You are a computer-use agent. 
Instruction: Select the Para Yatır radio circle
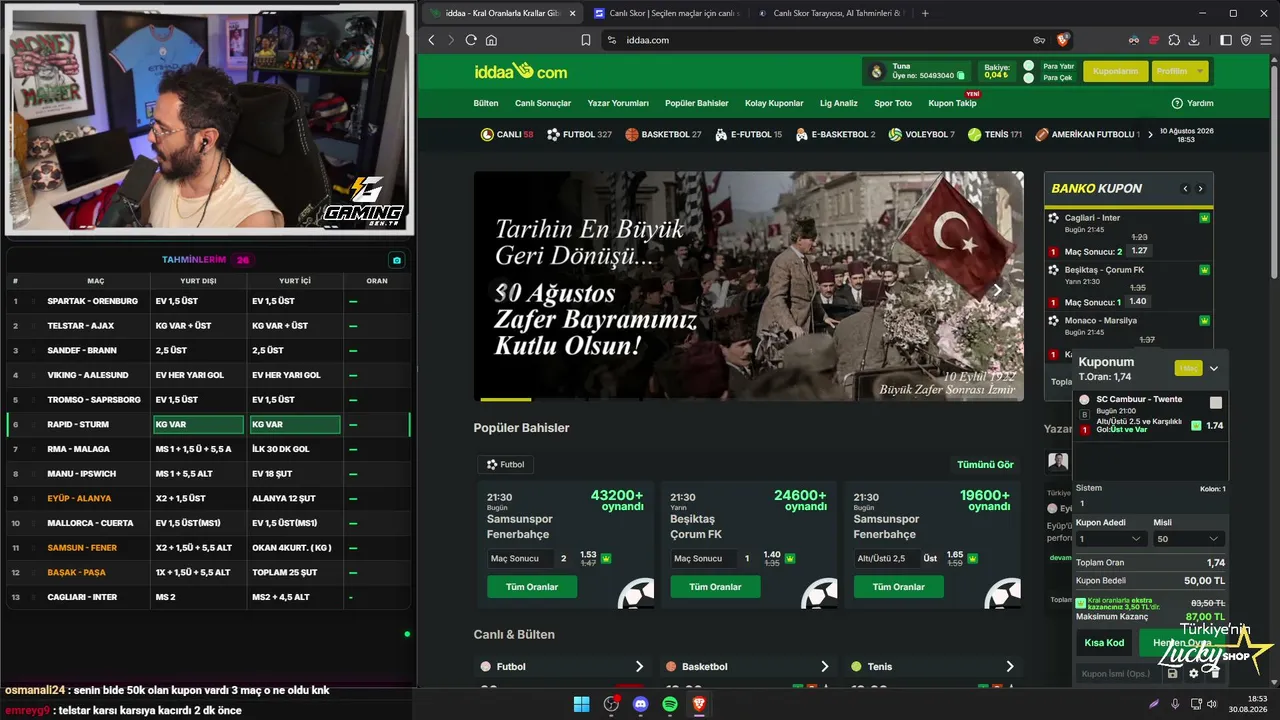(x=1029, y=66)
